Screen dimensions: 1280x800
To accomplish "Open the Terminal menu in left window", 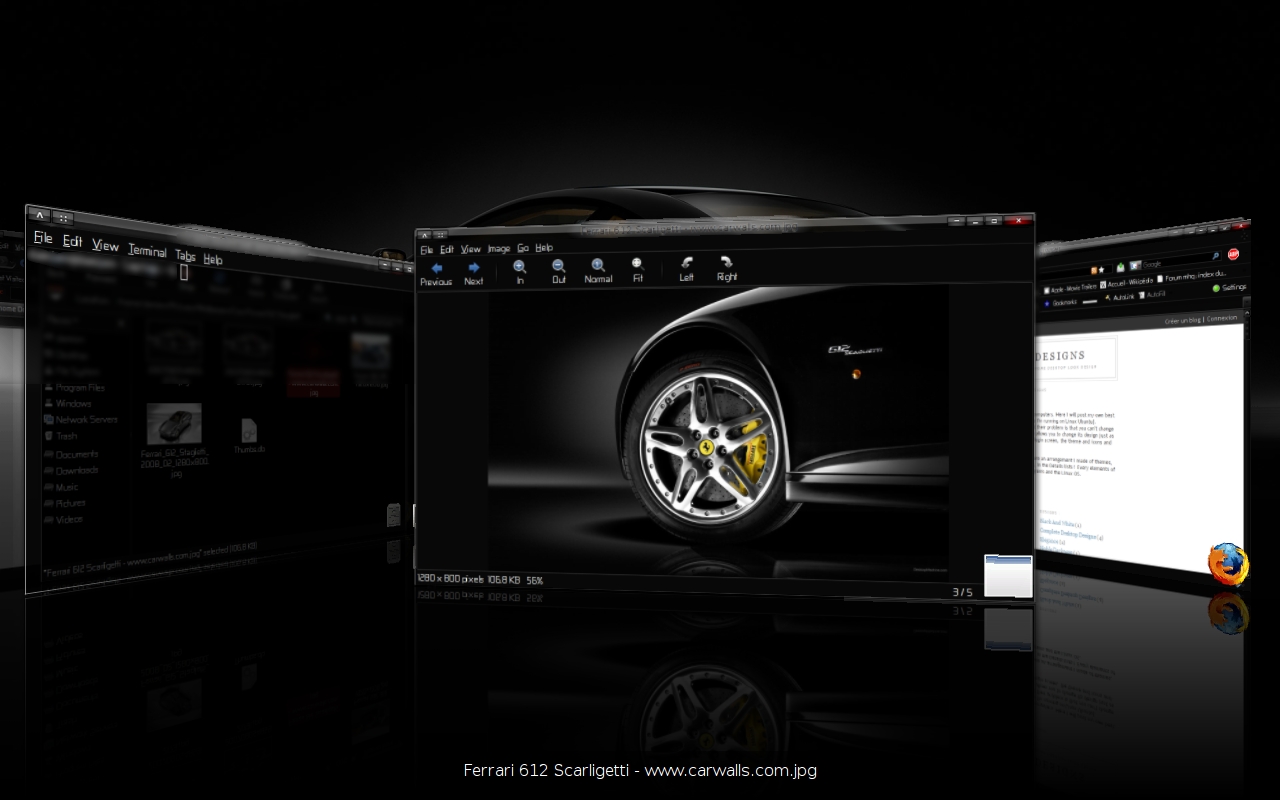I will 147,250.
